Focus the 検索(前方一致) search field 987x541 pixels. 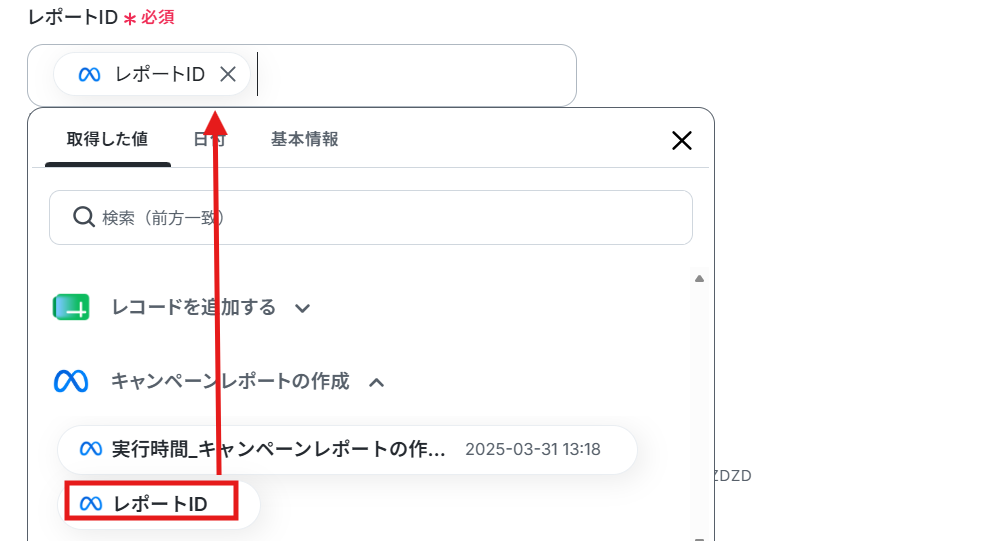pyautogui.click(x=371, y=217)
